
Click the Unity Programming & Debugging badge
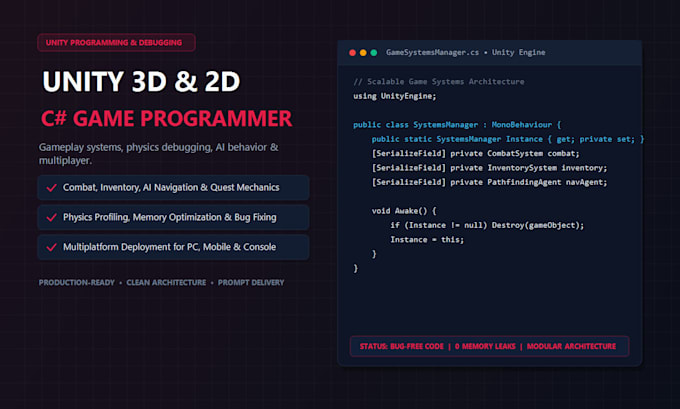coord(116,43)
